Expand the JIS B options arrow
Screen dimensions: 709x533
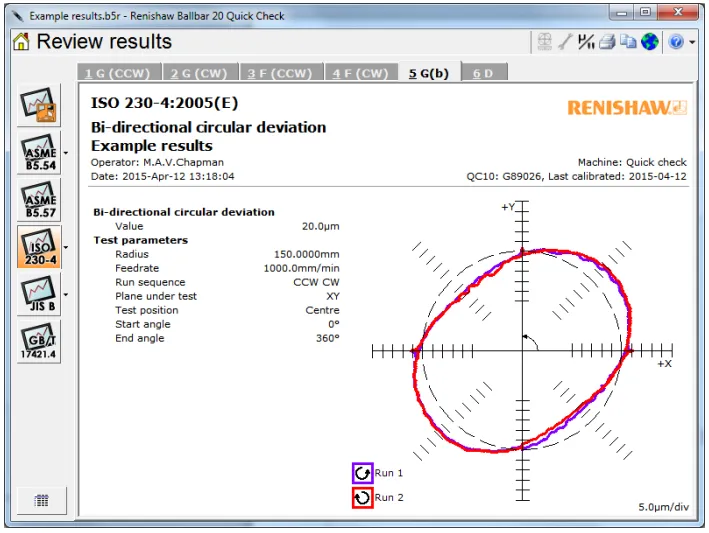pos(66,295)
